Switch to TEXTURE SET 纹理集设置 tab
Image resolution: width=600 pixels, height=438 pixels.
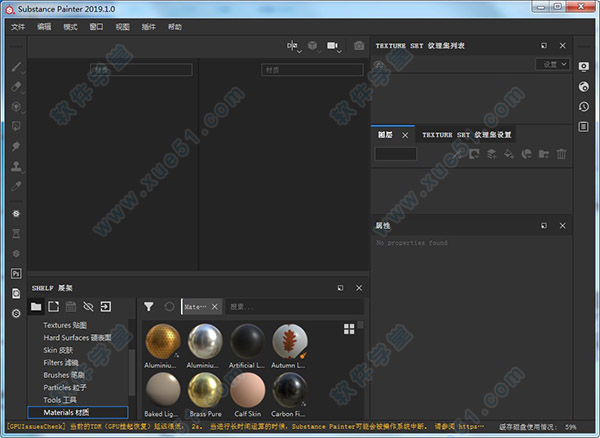466,135
